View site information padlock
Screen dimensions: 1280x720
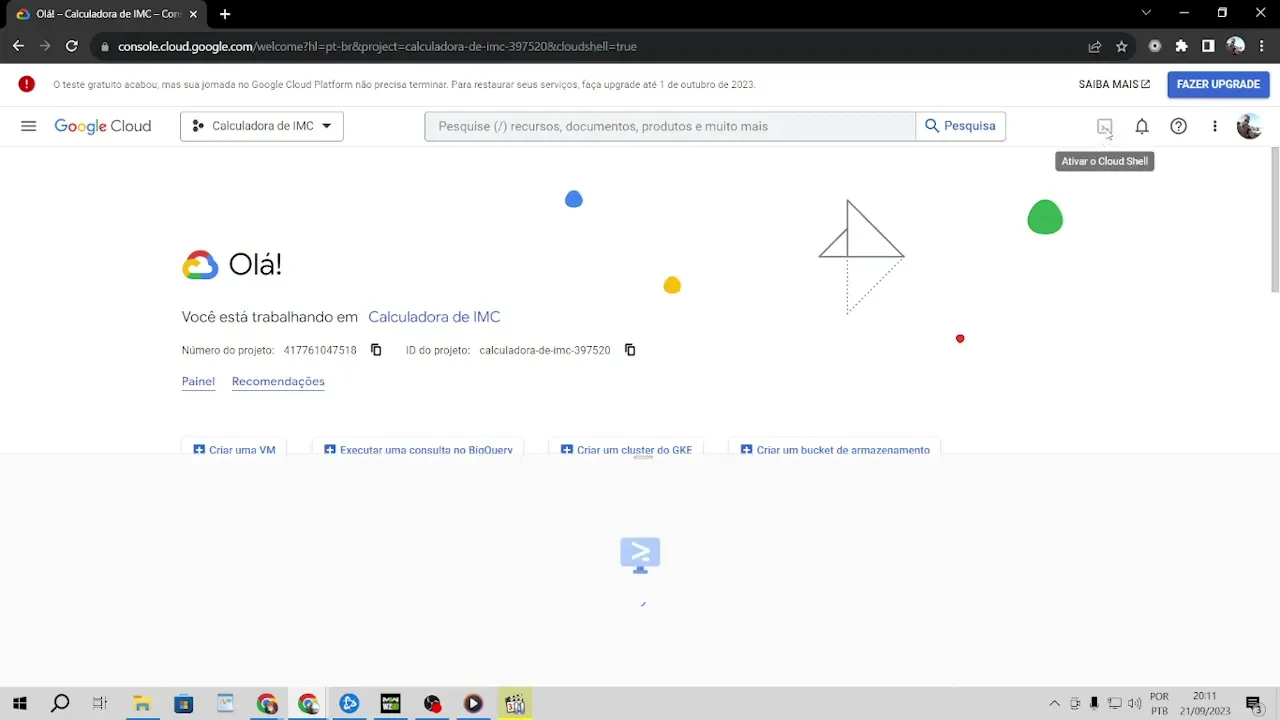[104, 46]
